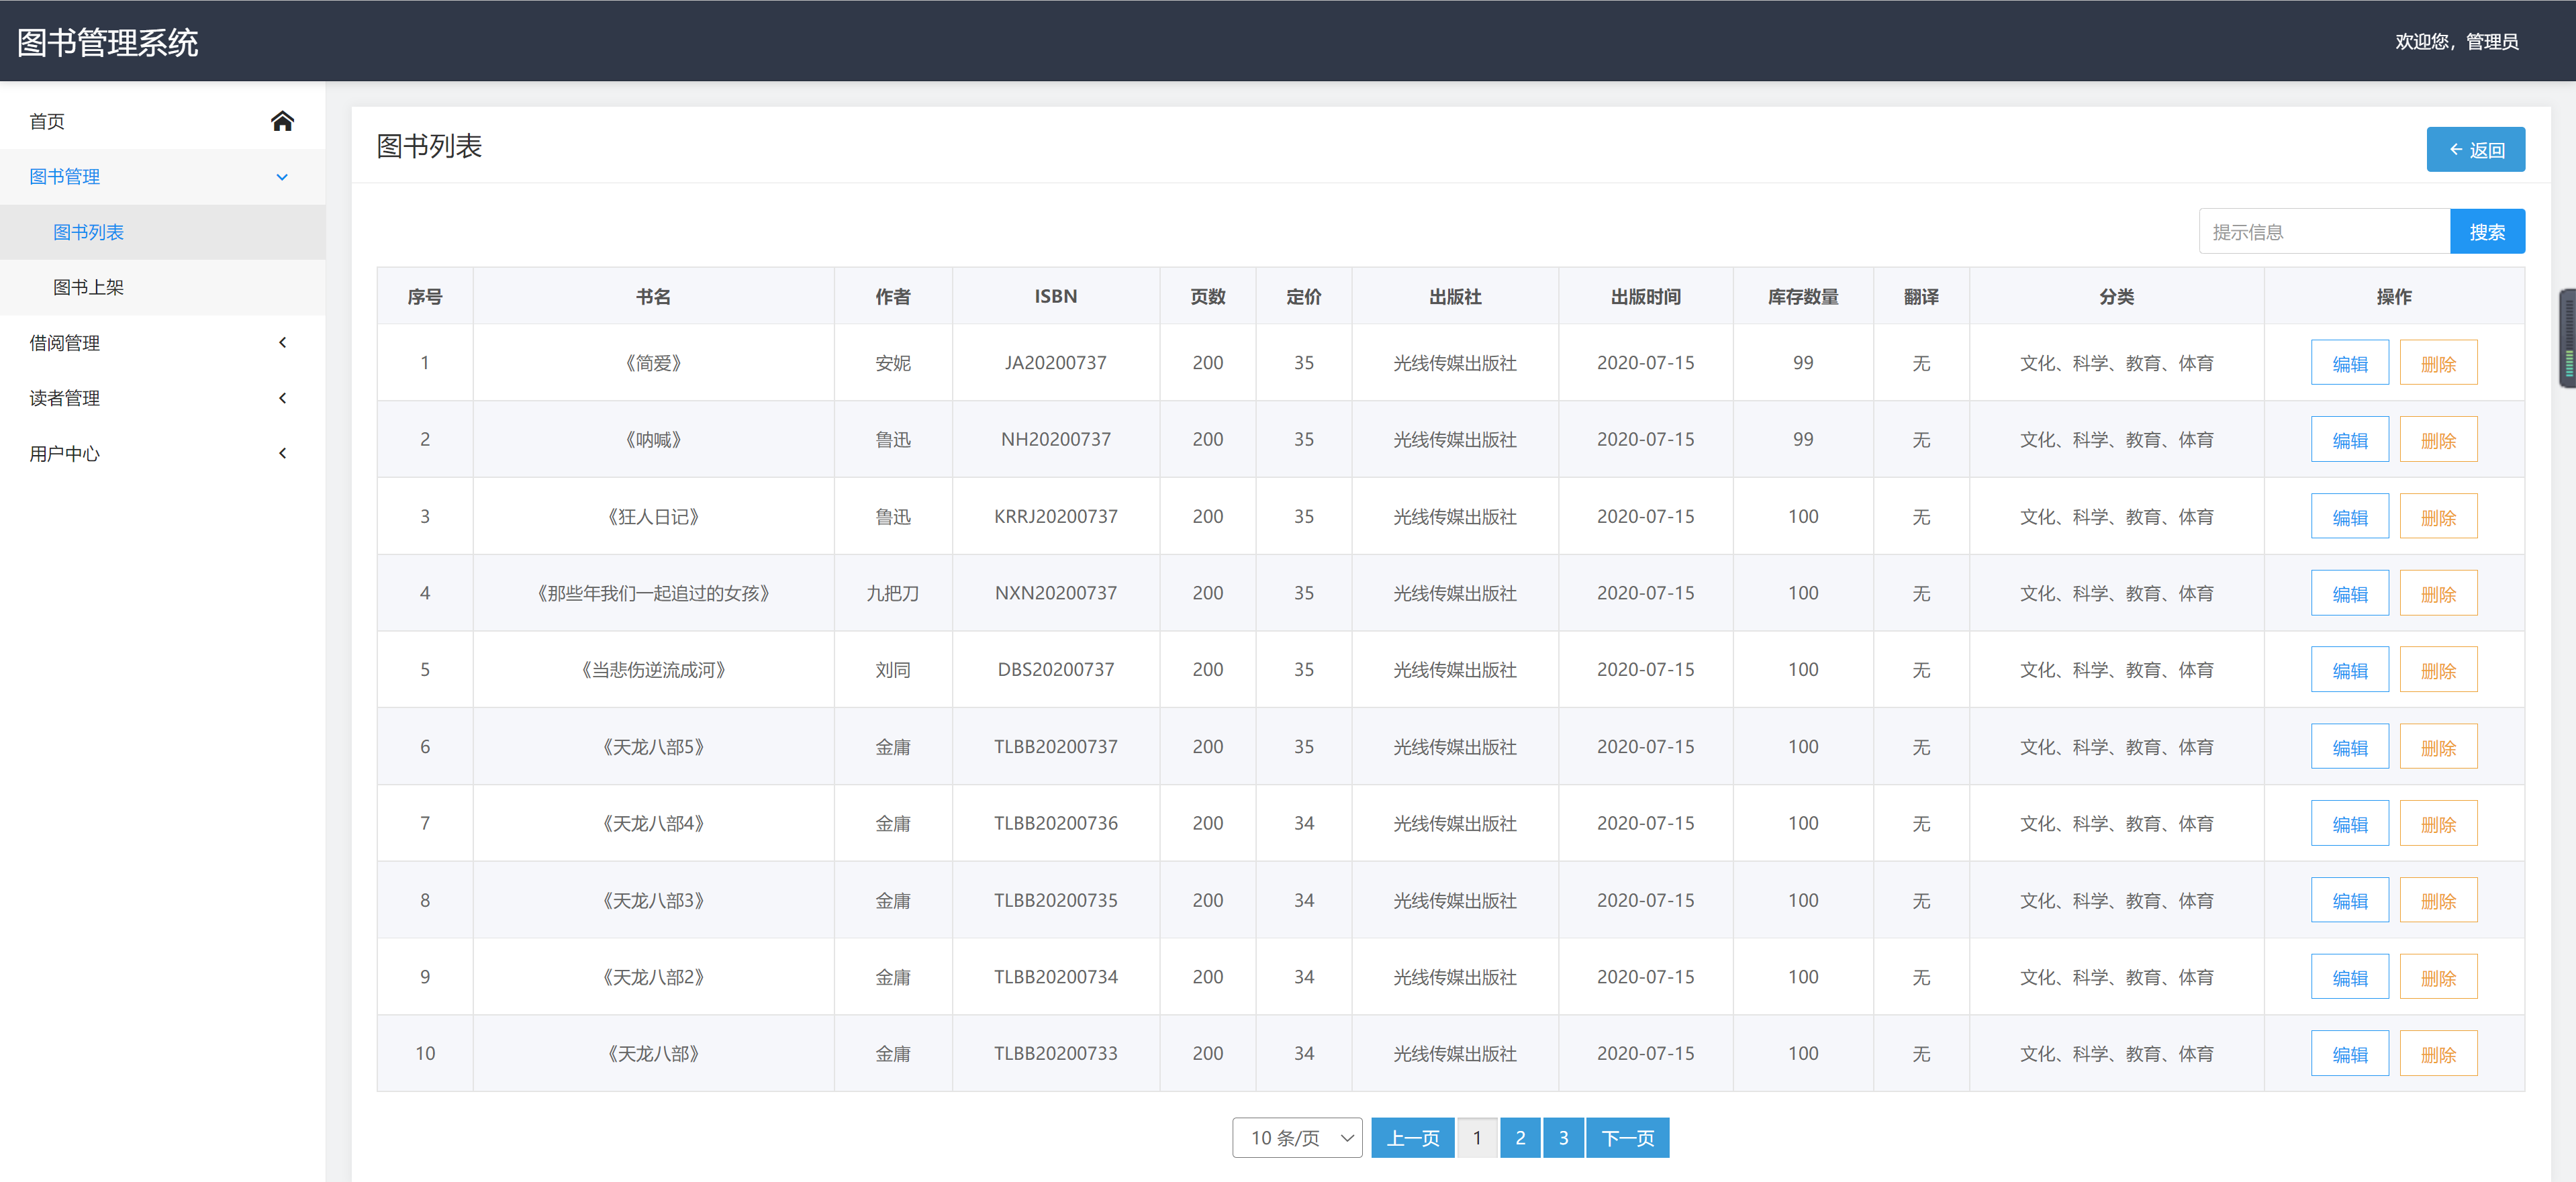Go to previous page with 上一页

click(x=1412, y=1138)
